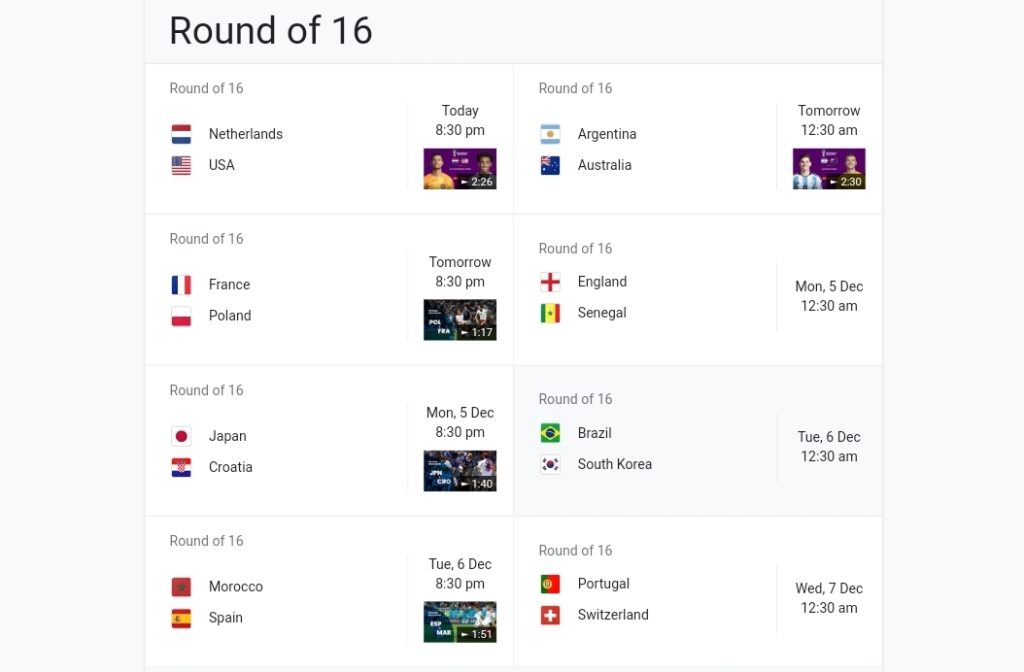Click the Switzerland flag icon
The image size is (1024, 672).
(550, 614)
